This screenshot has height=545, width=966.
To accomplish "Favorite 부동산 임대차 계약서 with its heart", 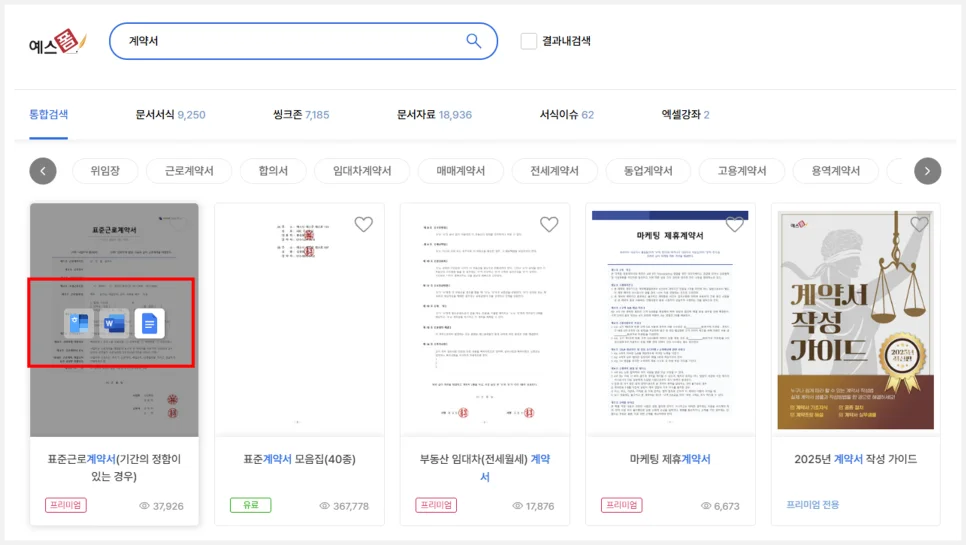I will coord(549,224).
